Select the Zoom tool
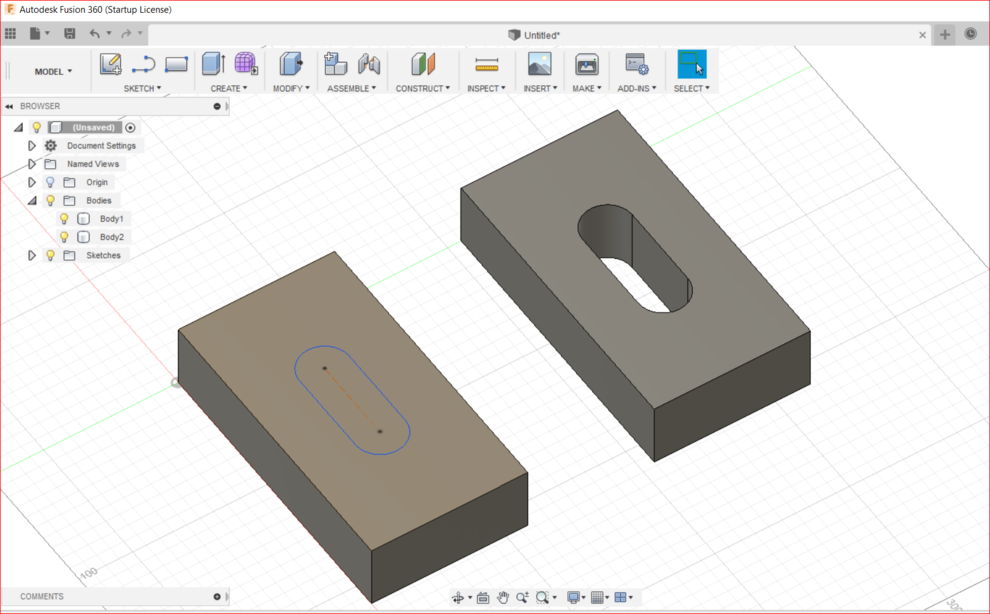The image size is (990, 614). coord(522,597)
